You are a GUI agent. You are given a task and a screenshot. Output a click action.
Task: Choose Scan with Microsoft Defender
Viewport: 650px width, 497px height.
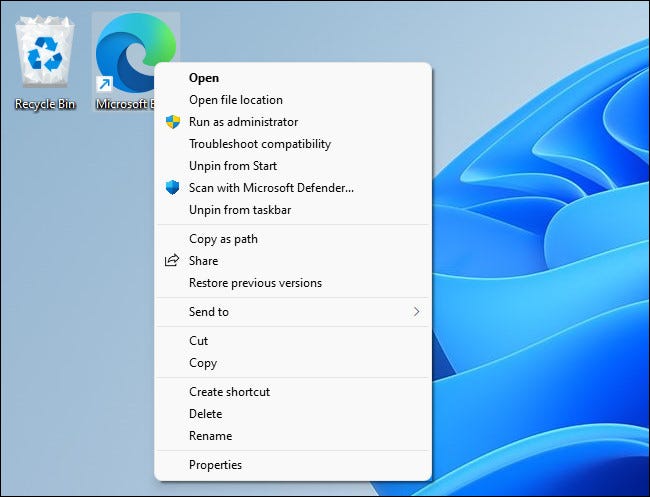click(271, 188)
